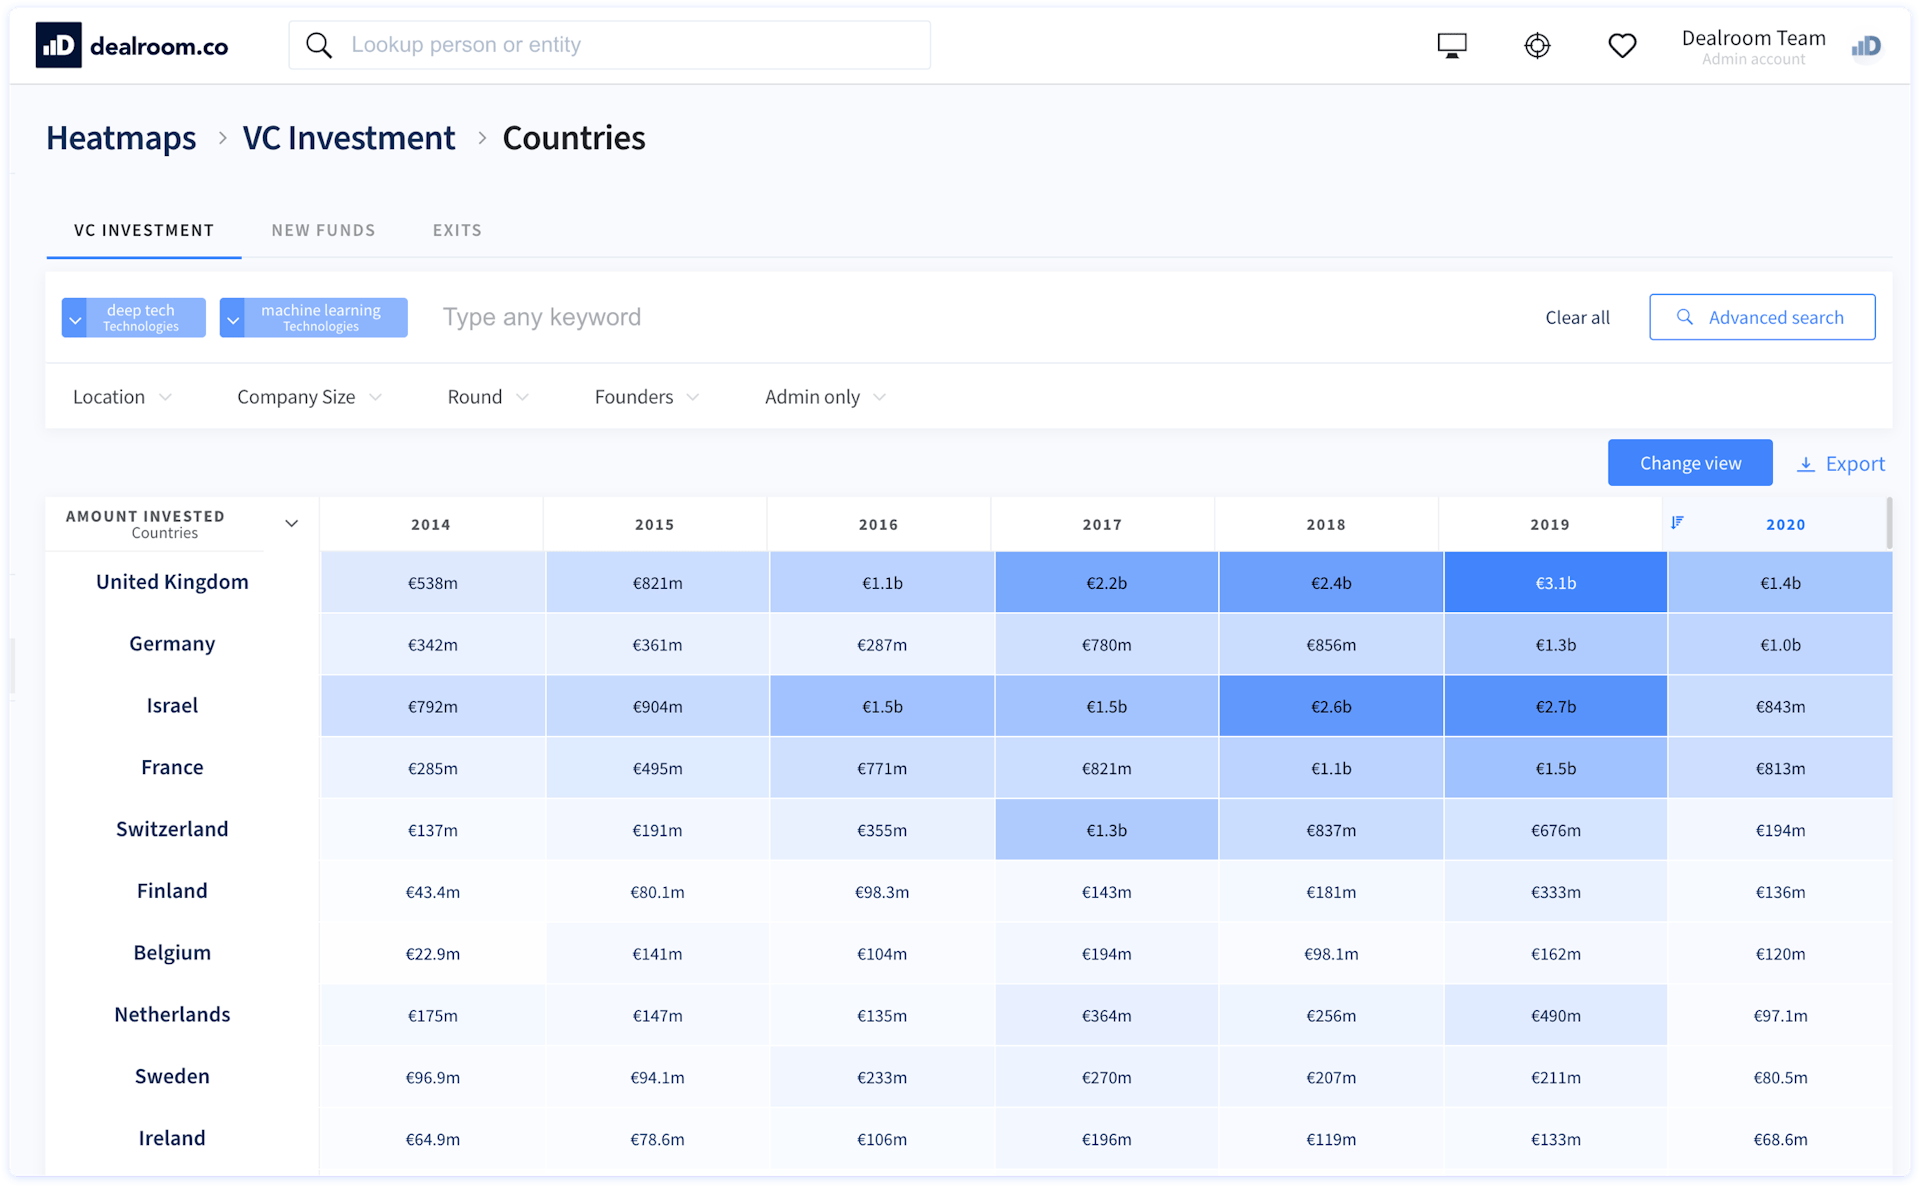Open the Location filter dropdown
Image resolution: width=1920 pixels, height=1187 pixels.
pos(120,396)
